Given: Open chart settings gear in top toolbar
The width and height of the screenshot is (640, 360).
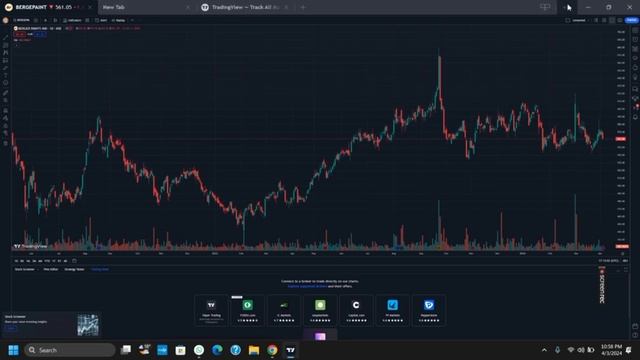Looking at the screenshot, I should pos(604,20).
